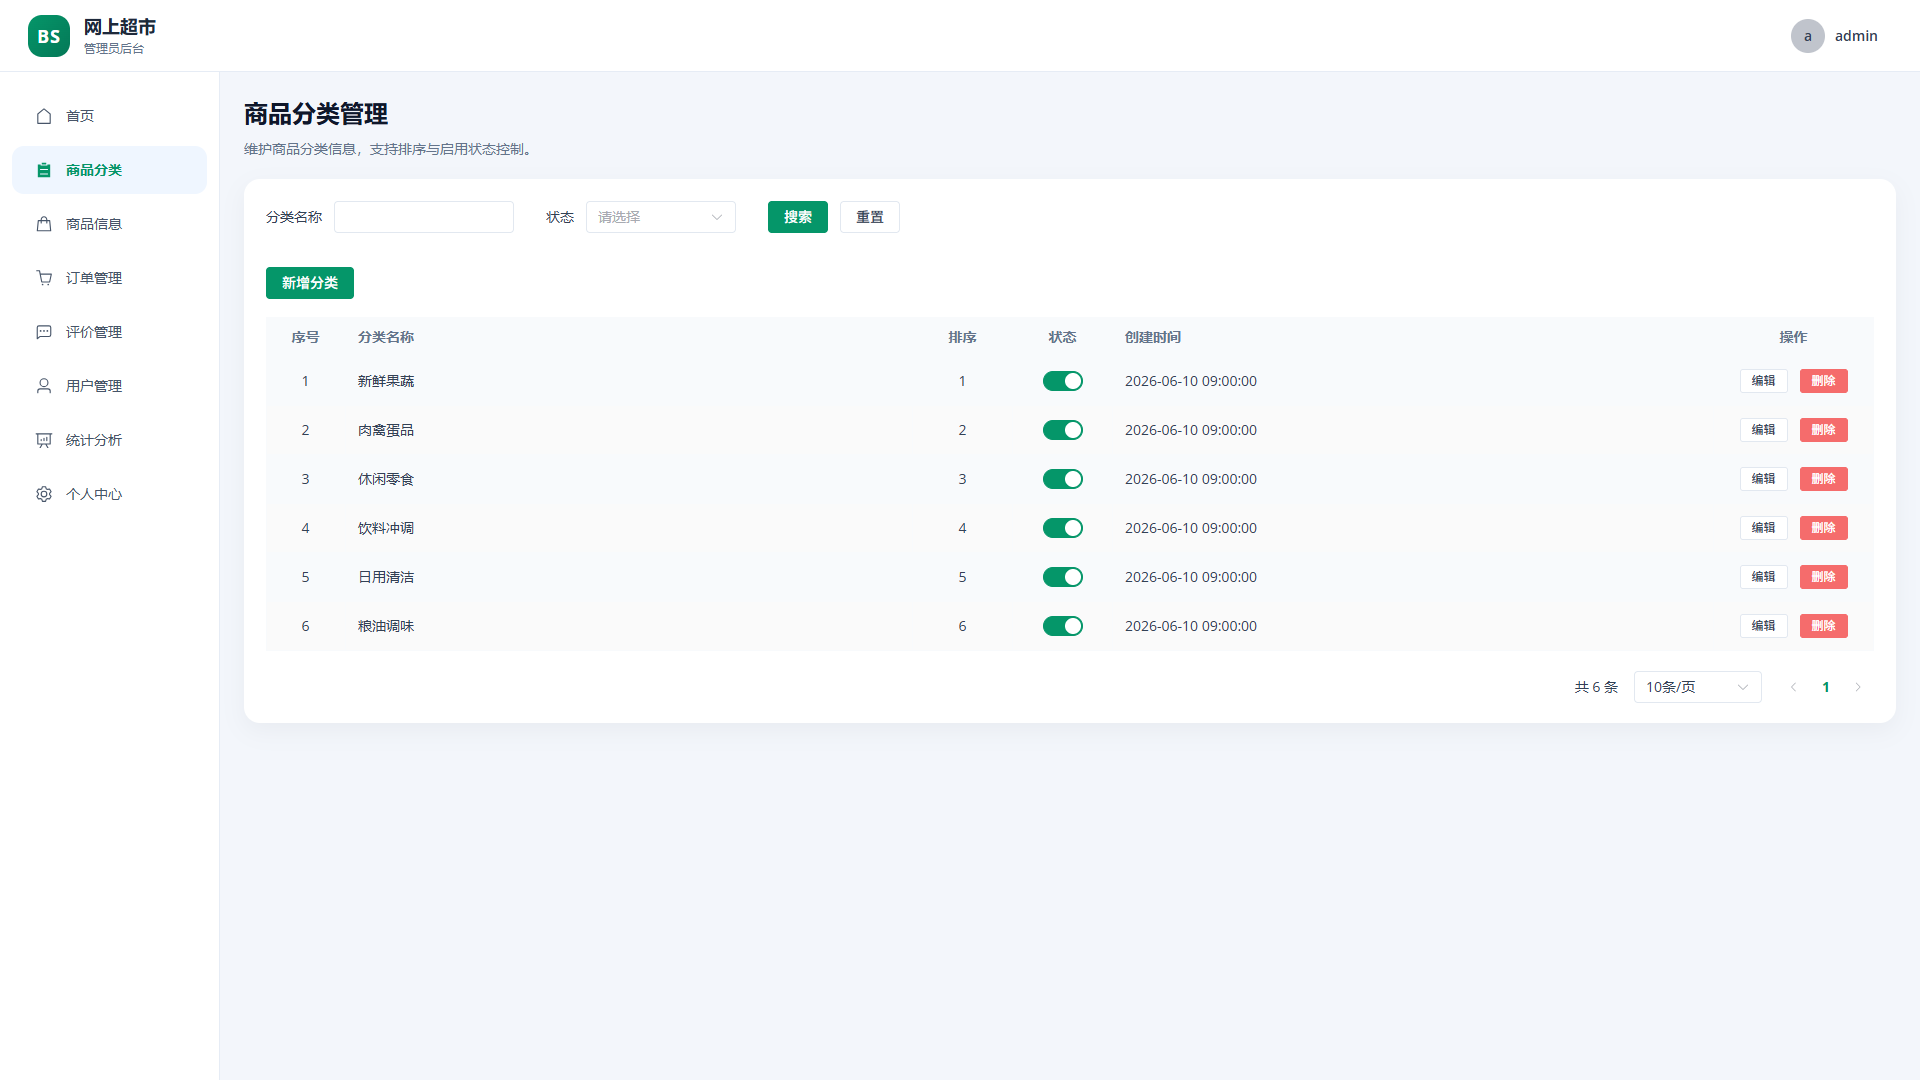Turn off the 日用清洁 status switch

pyautogui.click(x=1062, y=577)
